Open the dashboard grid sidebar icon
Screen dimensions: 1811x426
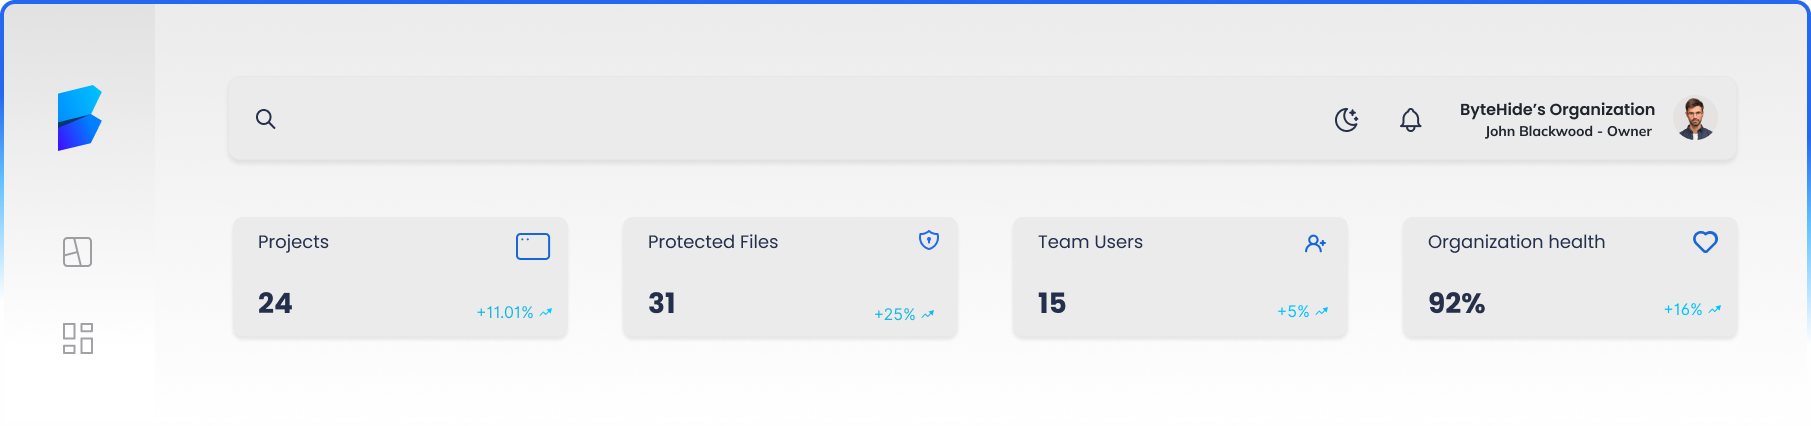point(77,338)
